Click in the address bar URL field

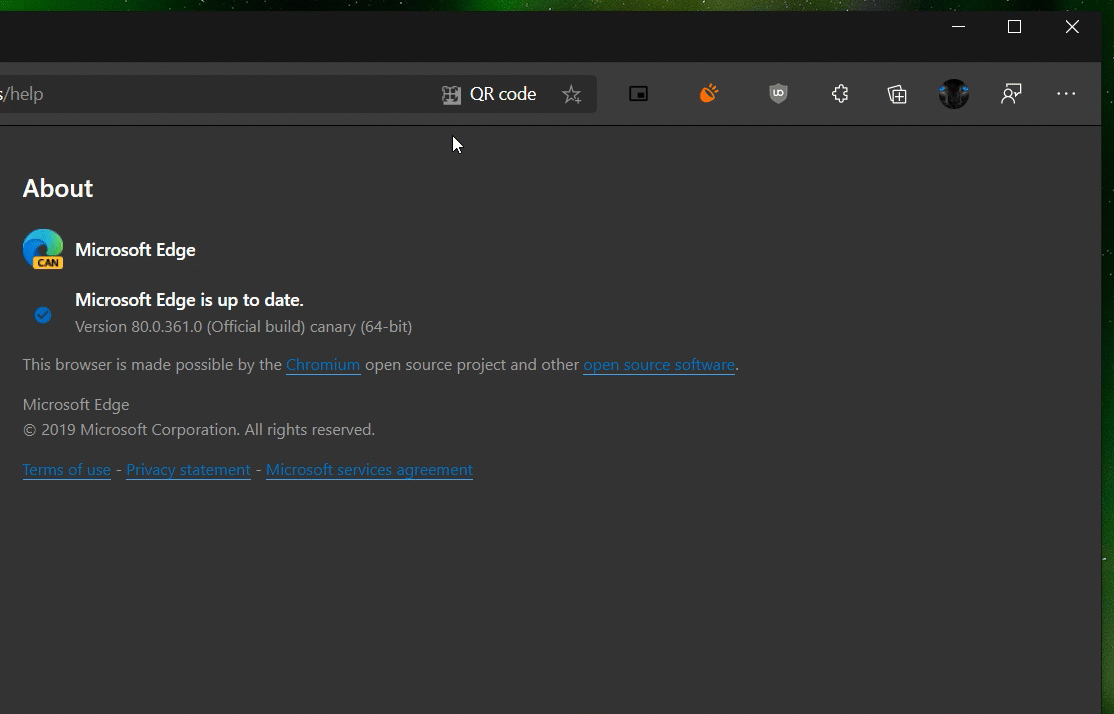click(x=200, y=94)
